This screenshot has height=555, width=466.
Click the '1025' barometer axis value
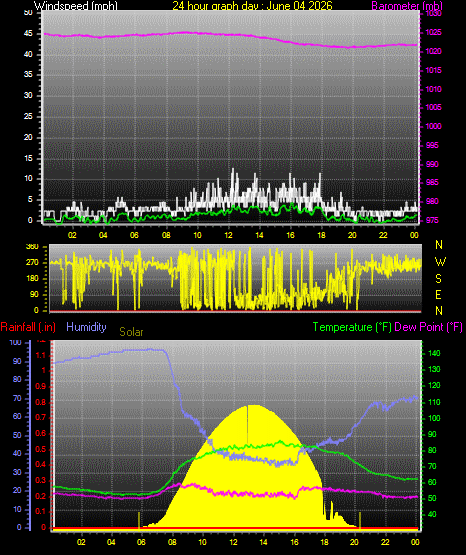pyautogui.click(x=433, y=33)
